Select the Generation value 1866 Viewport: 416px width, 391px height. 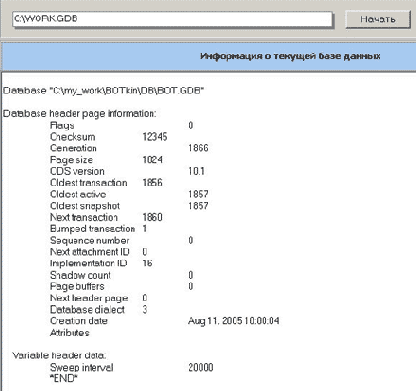198,148
